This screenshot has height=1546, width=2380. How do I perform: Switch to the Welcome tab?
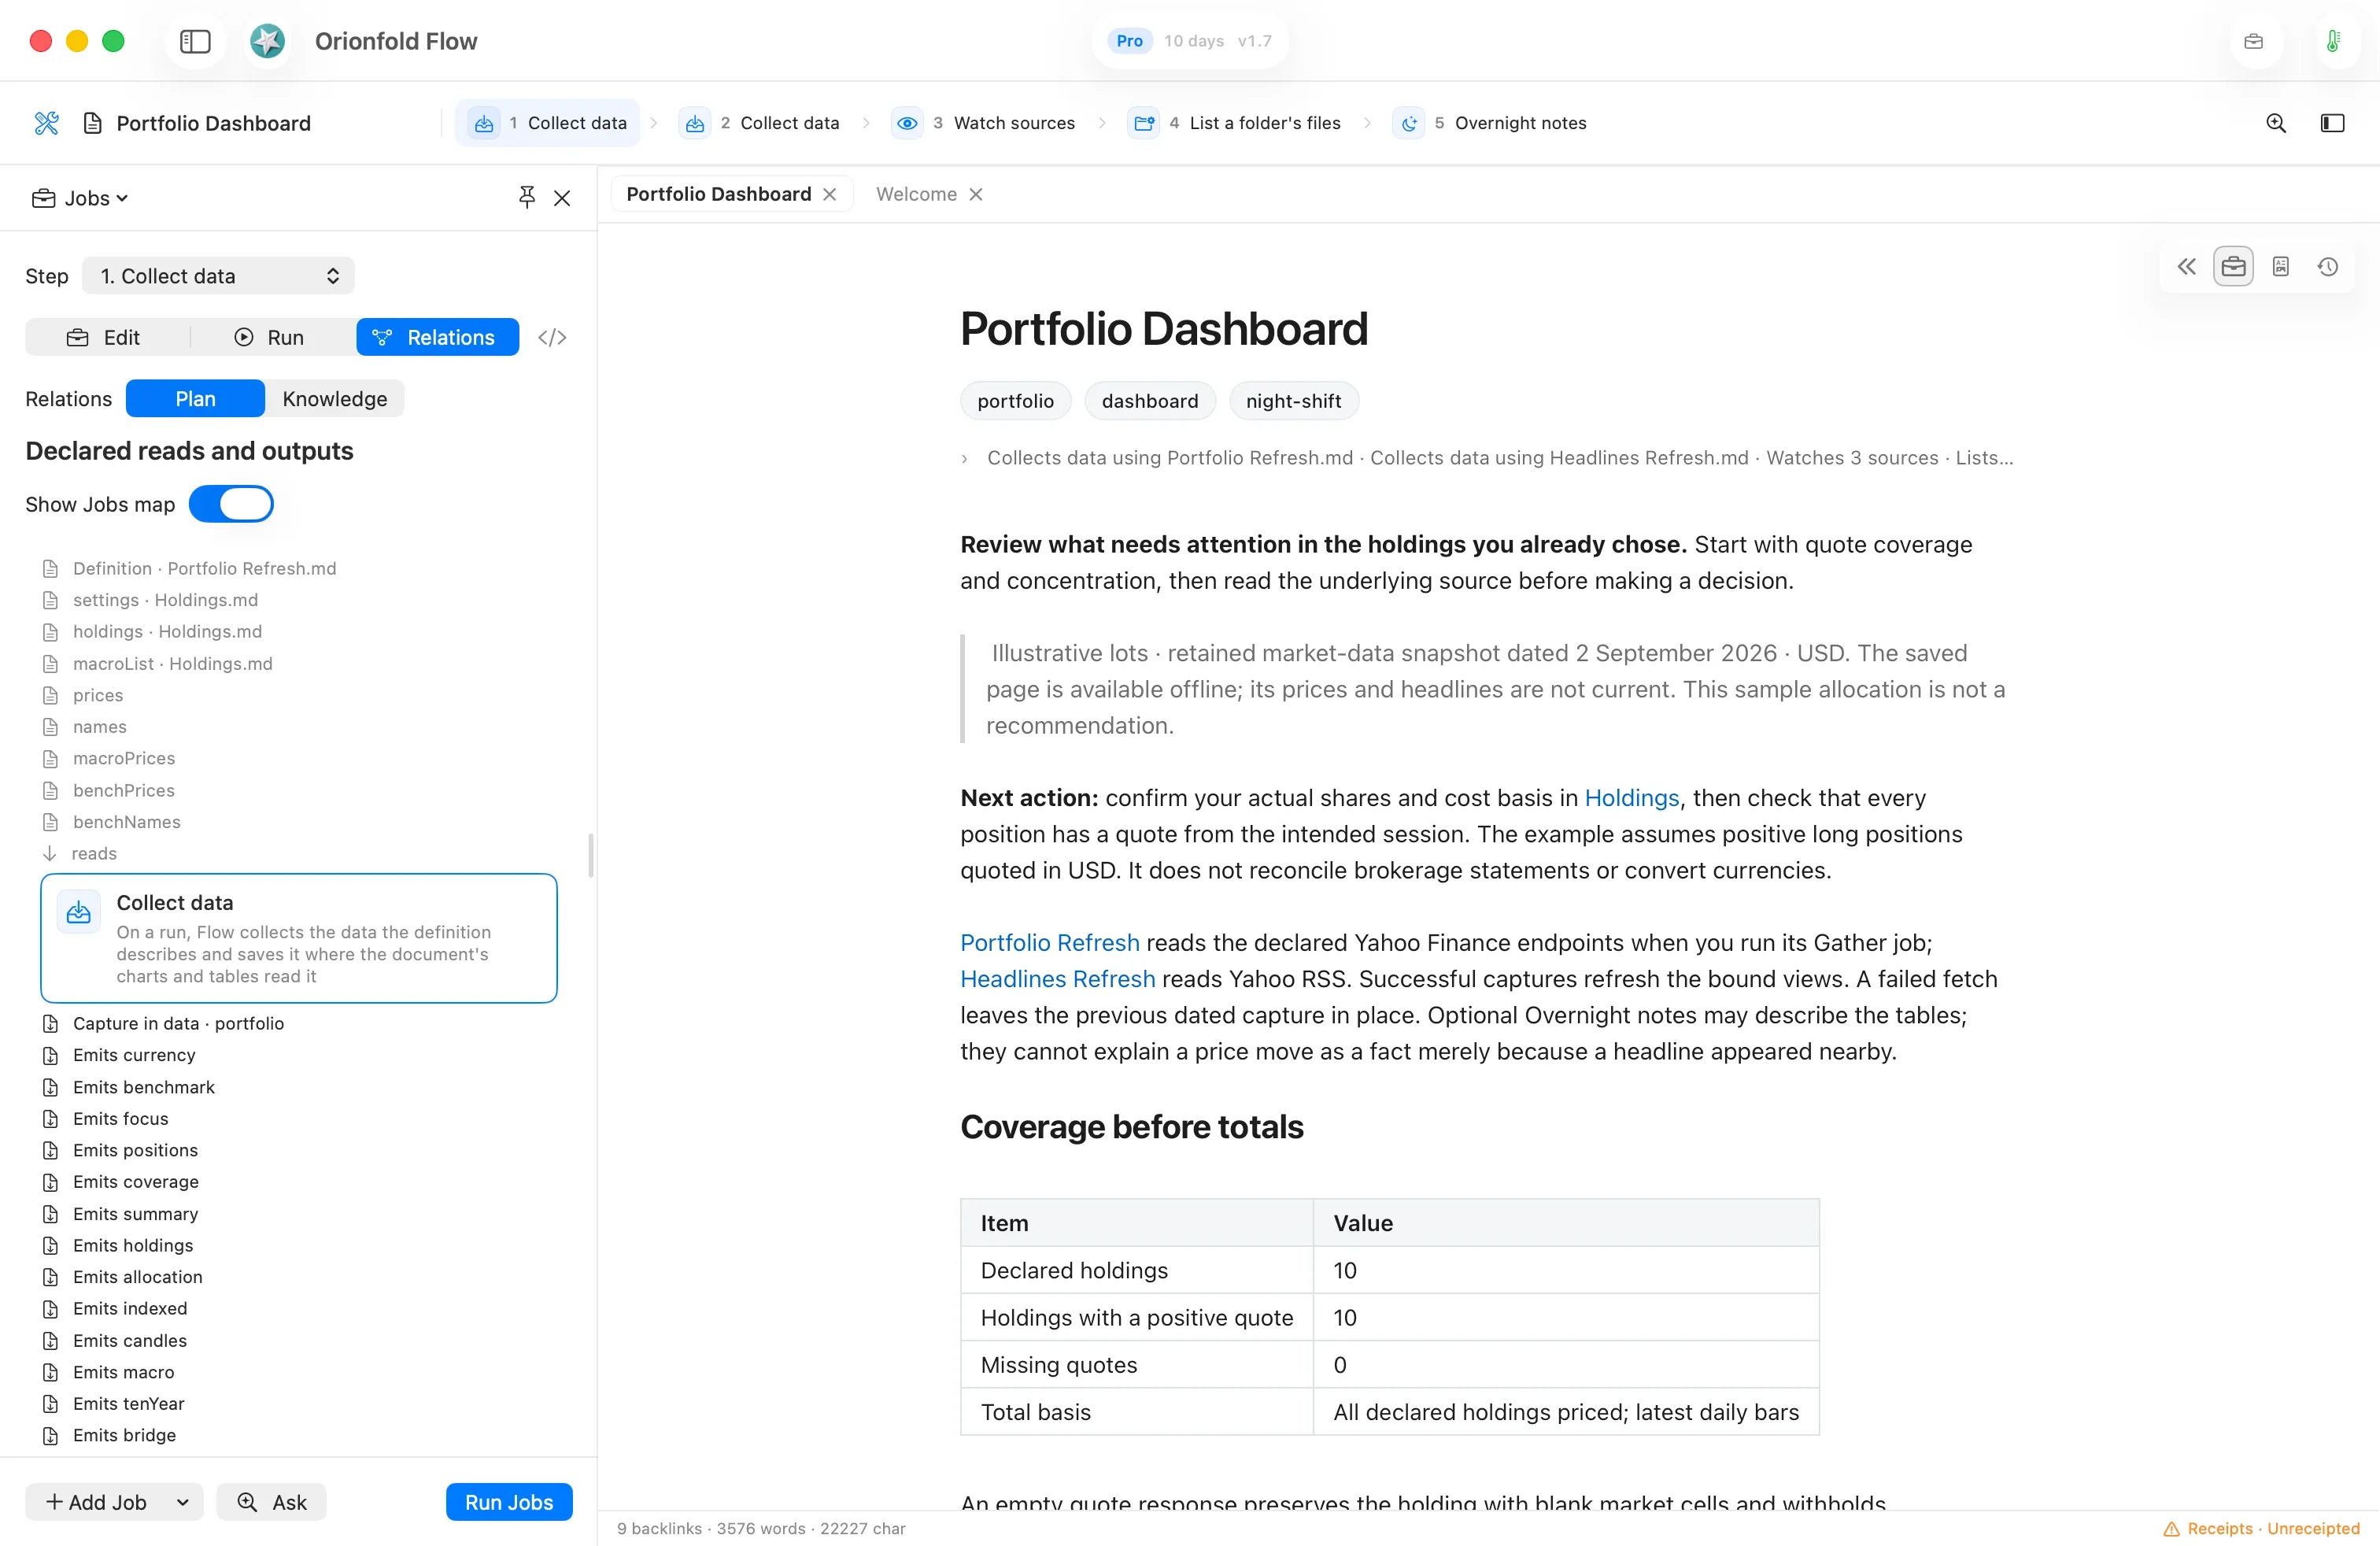[x=916, y=194]
